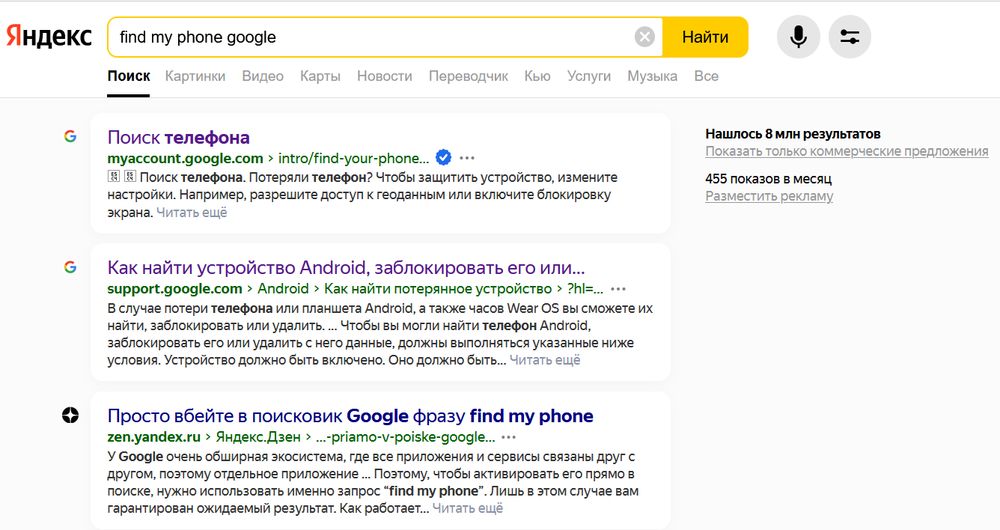Open more options for zen.yandex.ru result
Image resolution: width=1000 pixels, height=530 pixels.
[509, 438]
